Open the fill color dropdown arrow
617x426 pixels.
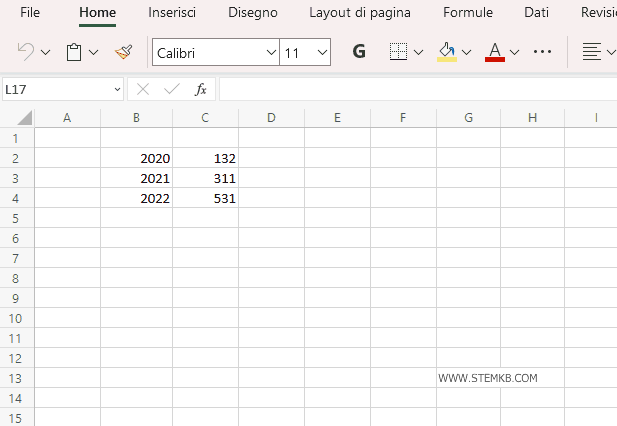coord(467,52)
